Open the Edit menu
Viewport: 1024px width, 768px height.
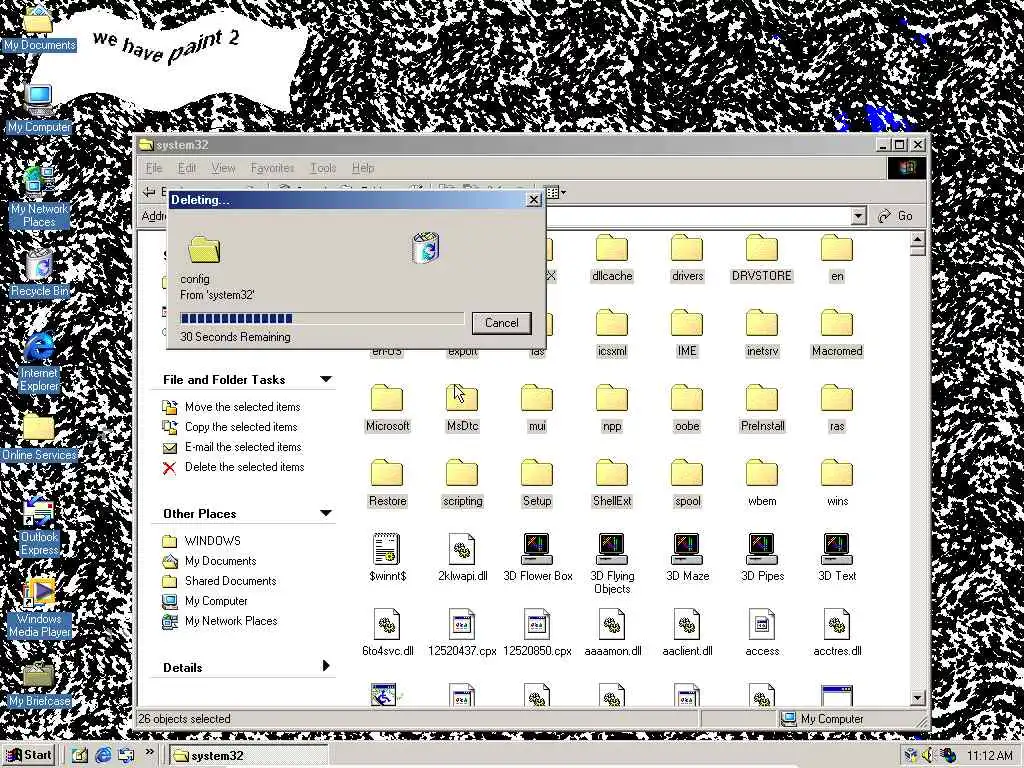pyautogui.click(x=187, y=168)
